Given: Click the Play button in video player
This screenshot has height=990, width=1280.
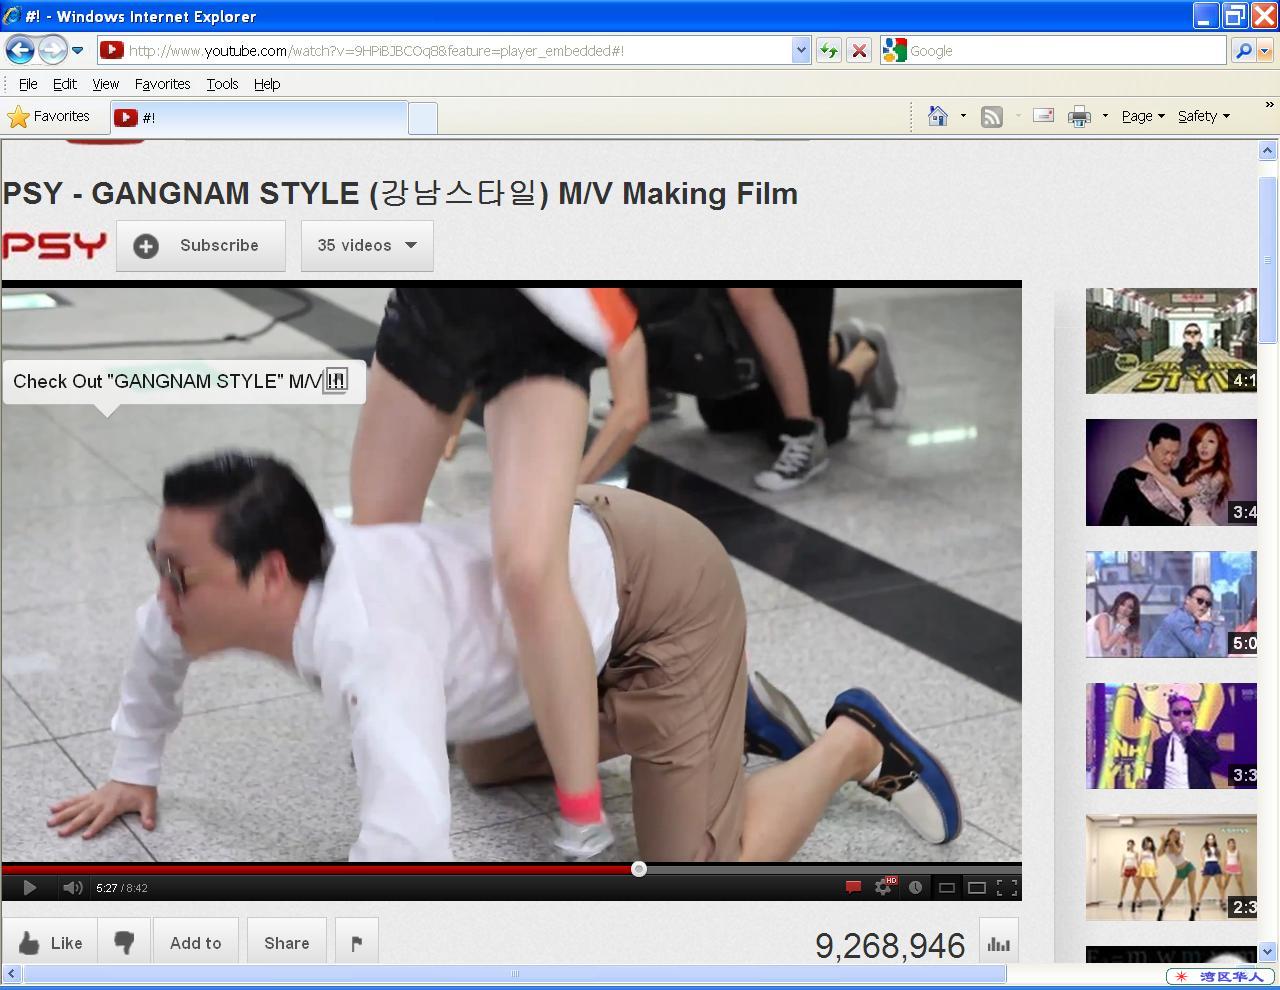Looking at the screenshot, I should [29, 887].
